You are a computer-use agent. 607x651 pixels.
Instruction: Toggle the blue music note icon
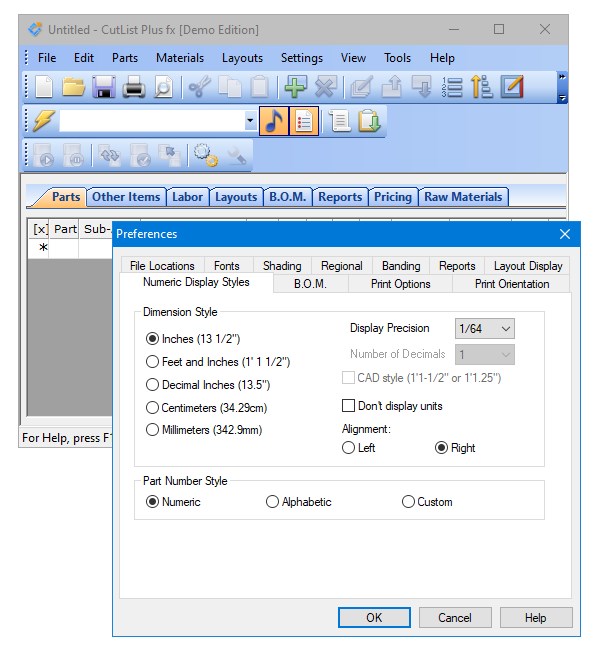point(274,121)
